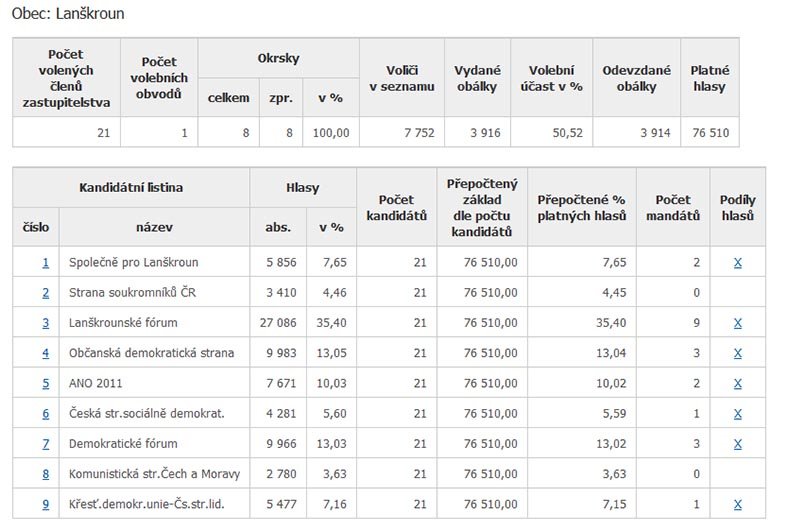Open vote shares X for Občanská demokratická strana
This screenshot has width=787, height=531.
(x=737, y=353)
